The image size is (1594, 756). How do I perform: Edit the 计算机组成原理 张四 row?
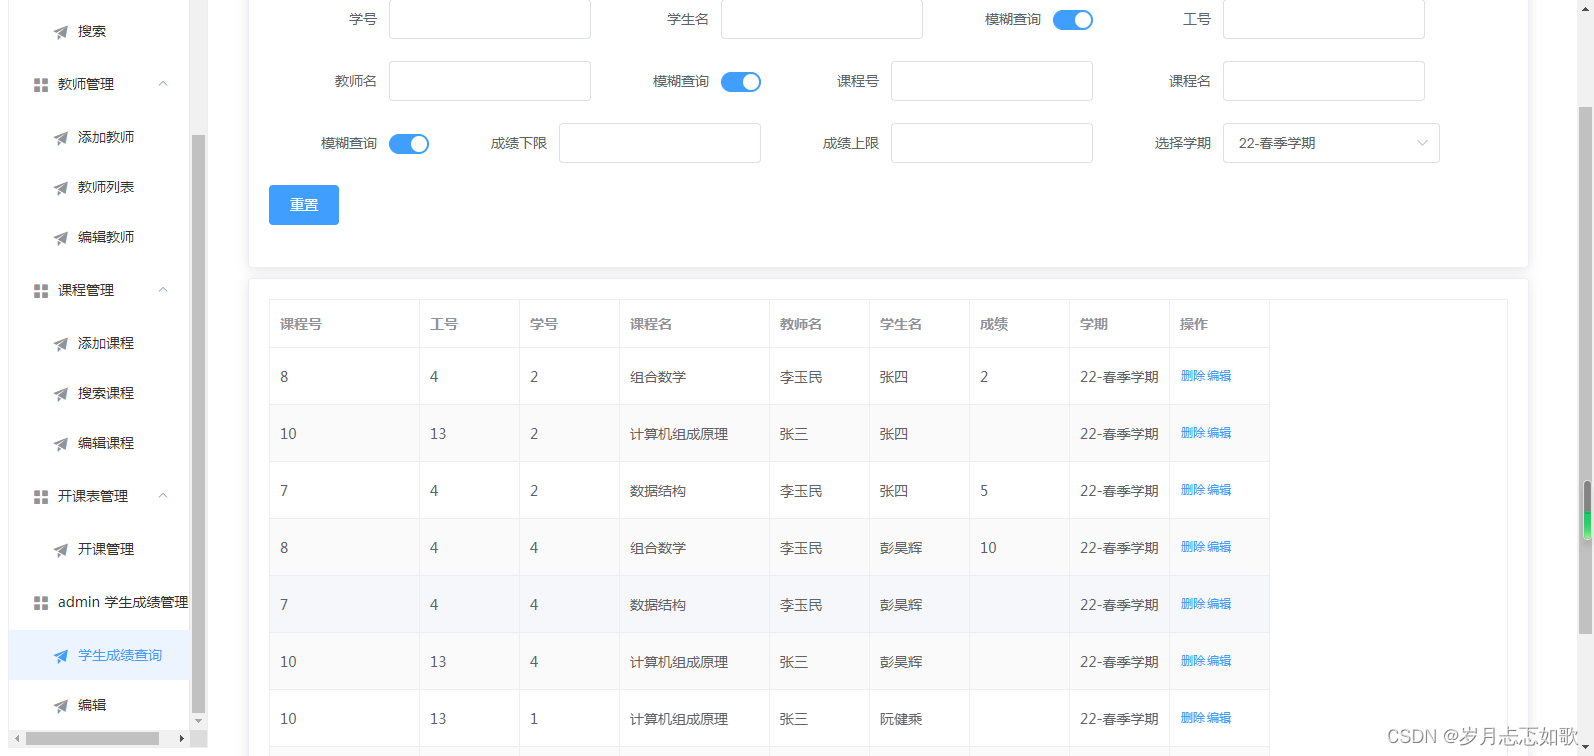(x=1219, y=433)
